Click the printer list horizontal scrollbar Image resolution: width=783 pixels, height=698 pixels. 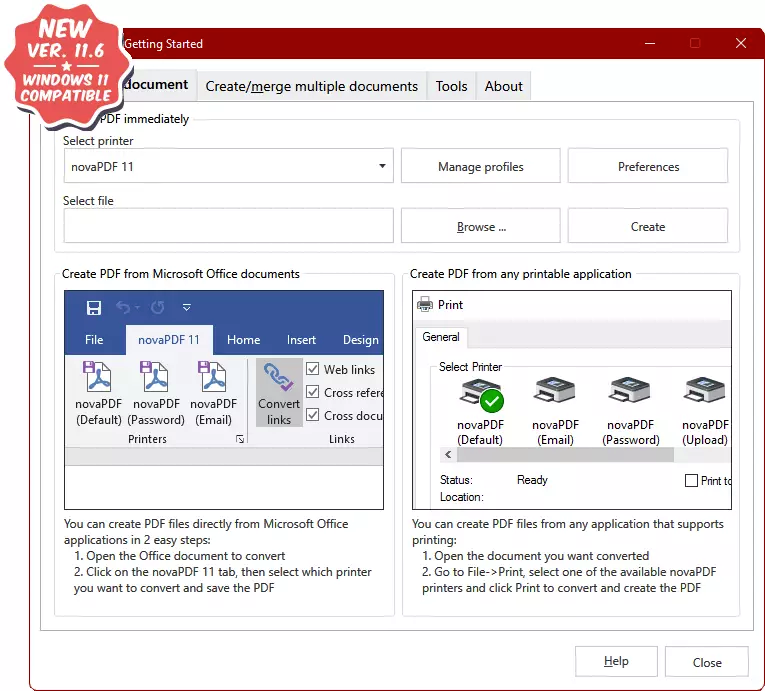[565, 455]
